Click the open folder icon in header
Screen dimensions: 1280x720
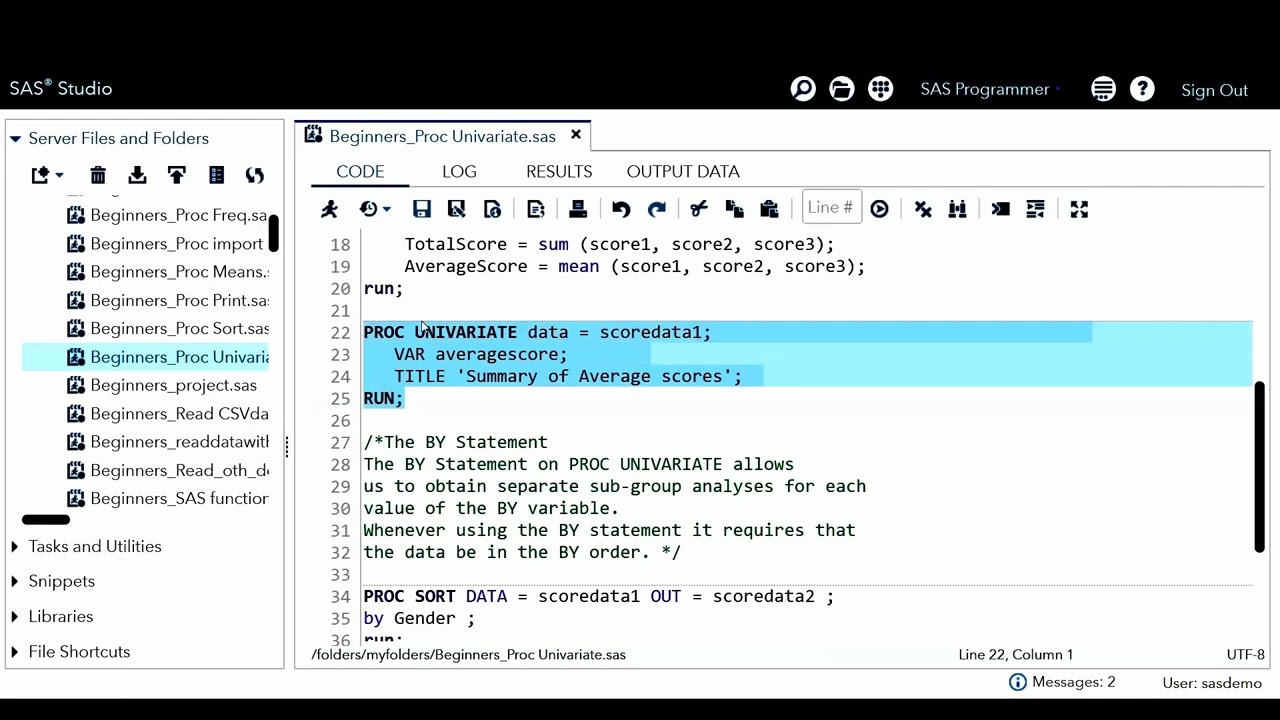click(x=842, y=89)
